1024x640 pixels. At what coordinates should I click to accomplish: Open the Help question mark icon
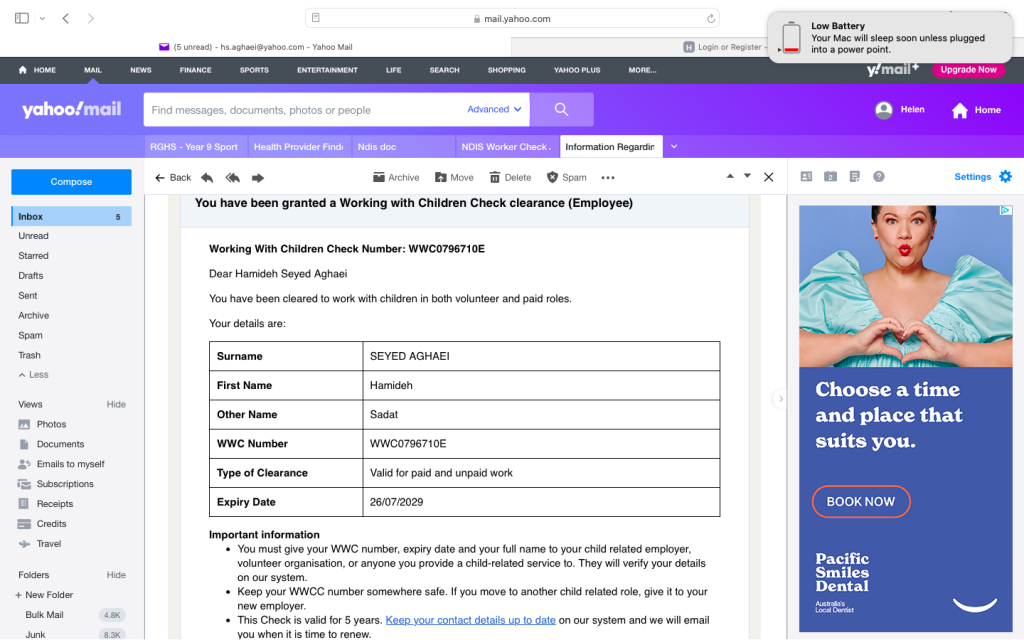pyautogui.click(x=879, y=177)
